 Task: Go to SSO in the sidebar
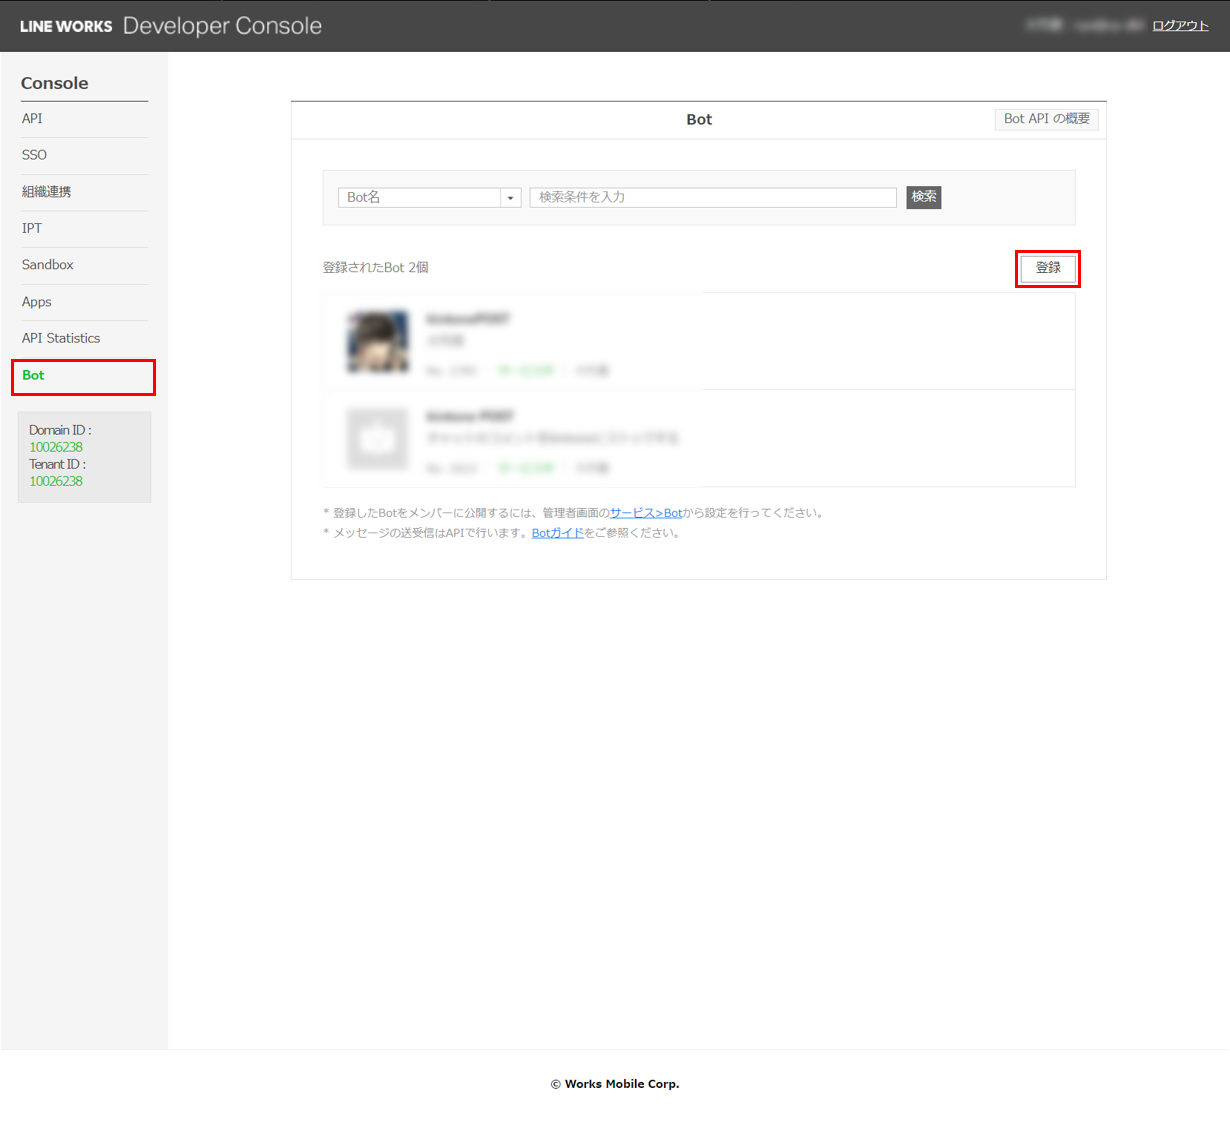34,155
